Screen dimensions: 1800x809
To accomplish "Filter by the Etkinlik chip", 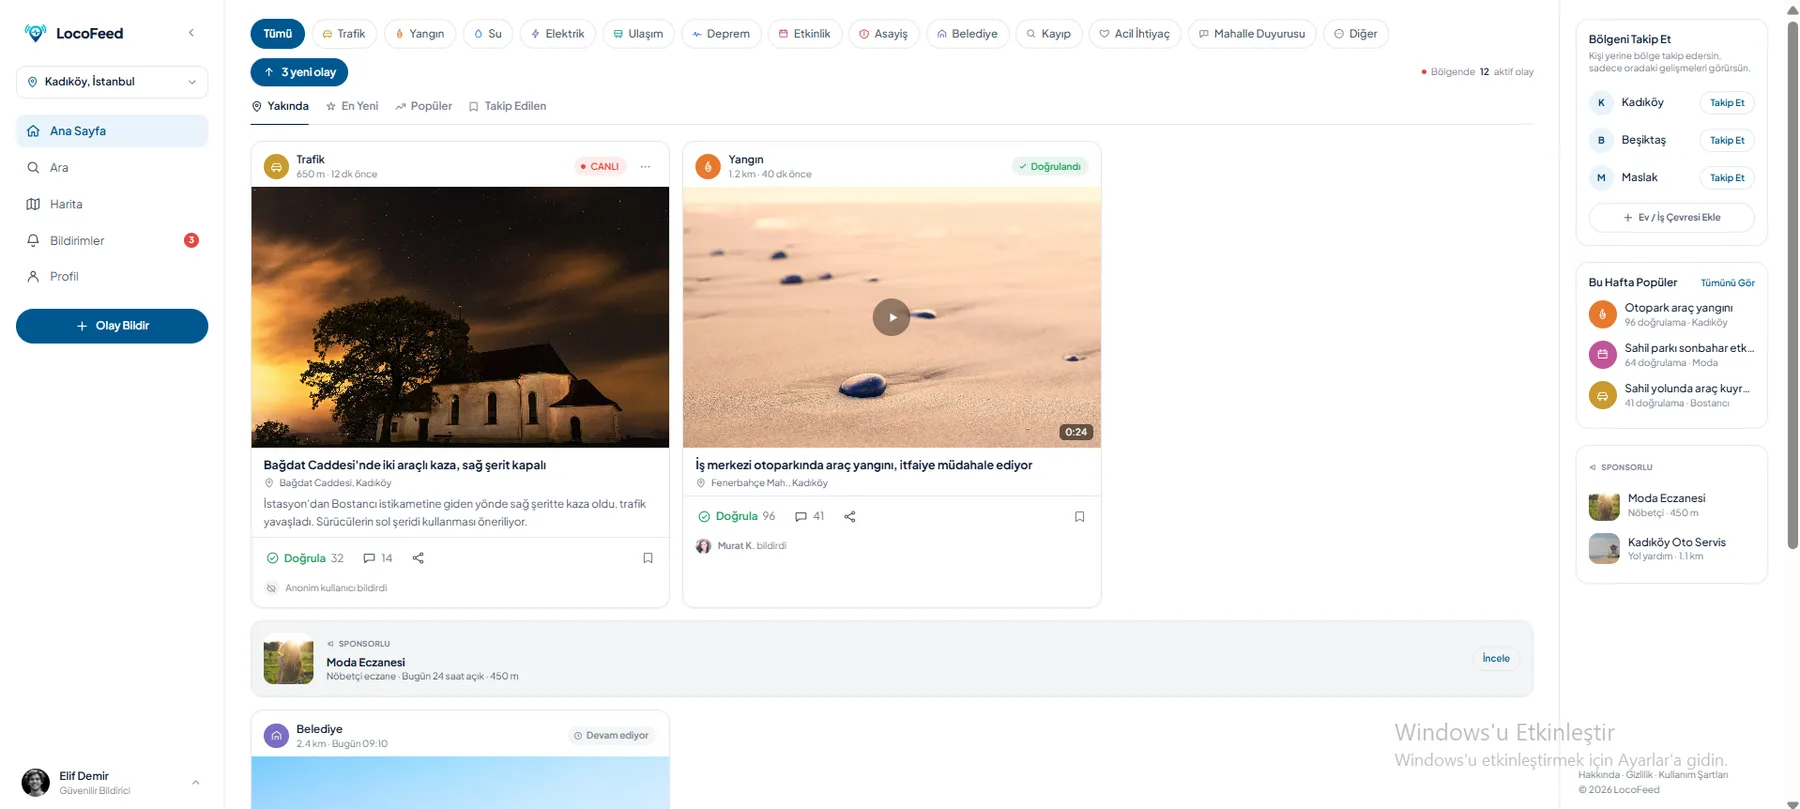I will coord(805,34).
